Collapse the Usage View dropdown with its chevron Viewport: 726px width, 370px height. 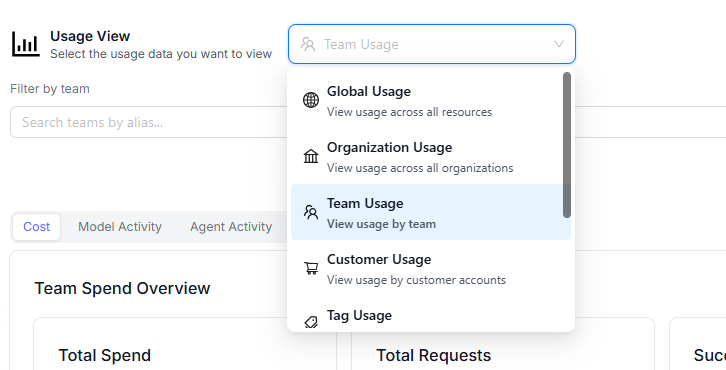pyautogui.click(x=559, y=44)
